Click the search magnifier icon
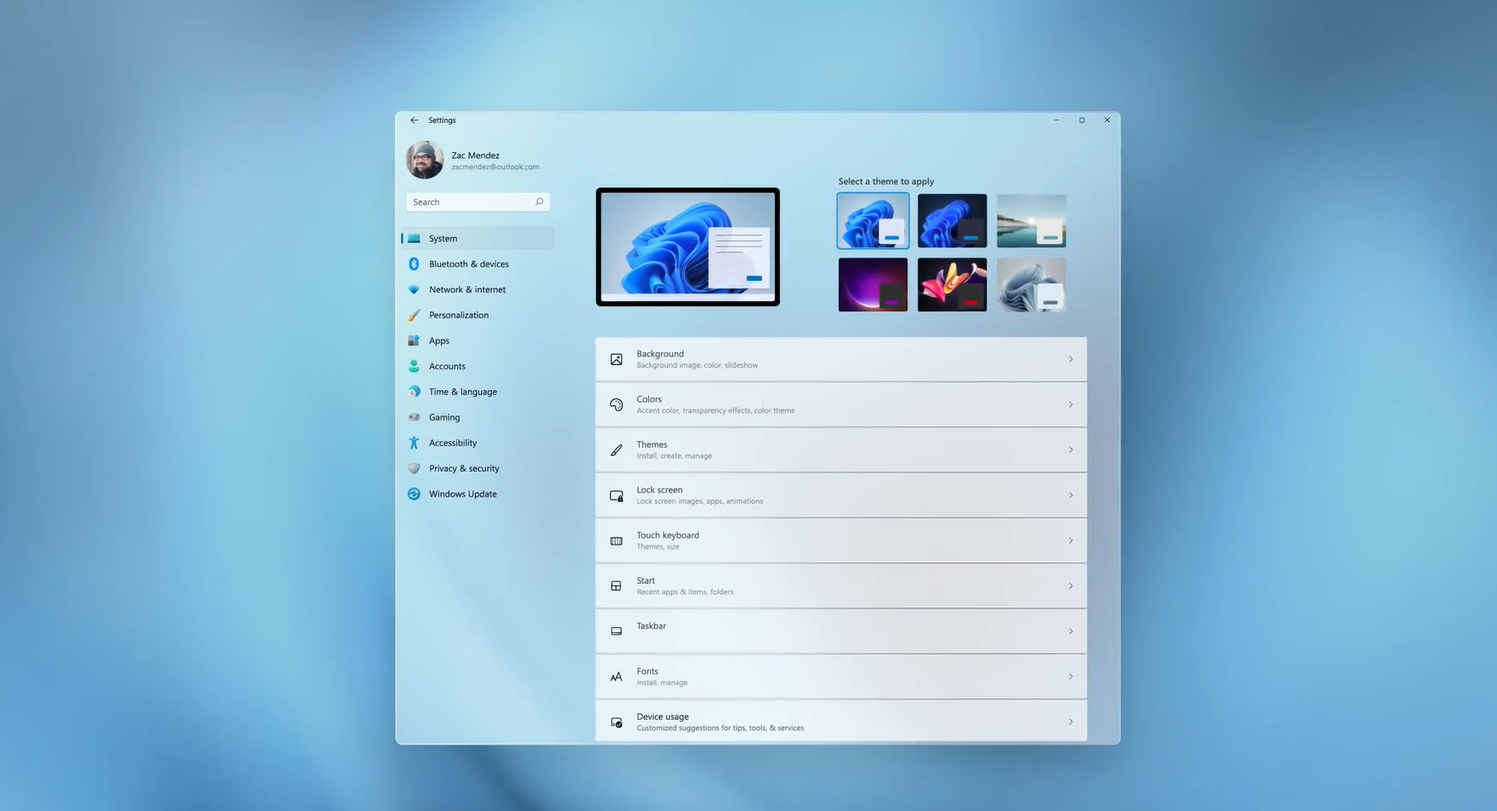The image size is (1497, 811). 539,202
